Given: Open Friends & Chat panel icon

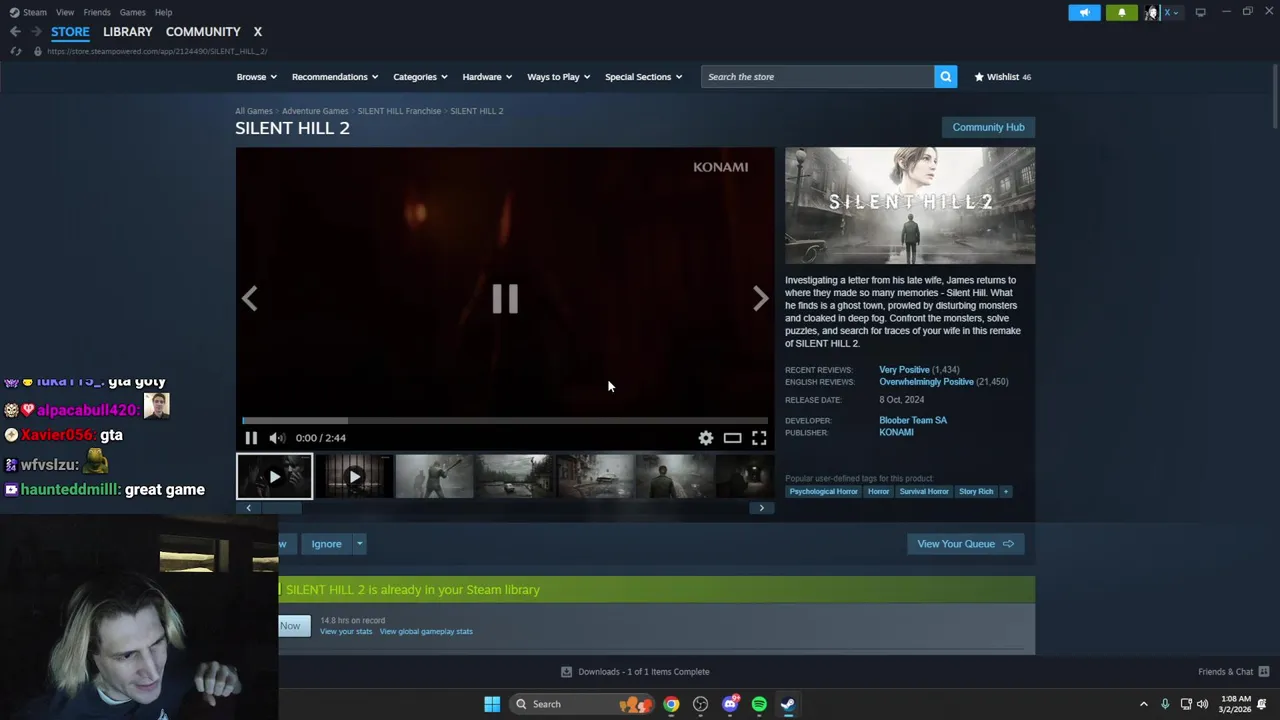Looking at the screenshot, I should pyautogui.click(x=1263, y=672).
